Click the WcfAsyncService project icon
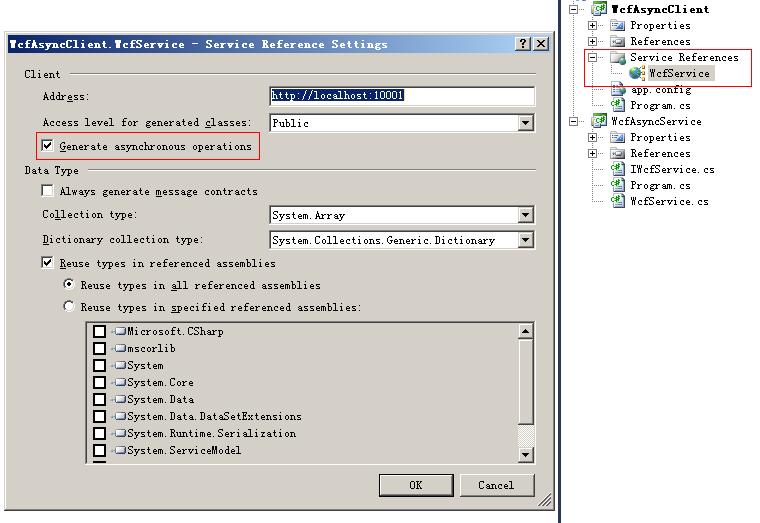 point(600,121)
